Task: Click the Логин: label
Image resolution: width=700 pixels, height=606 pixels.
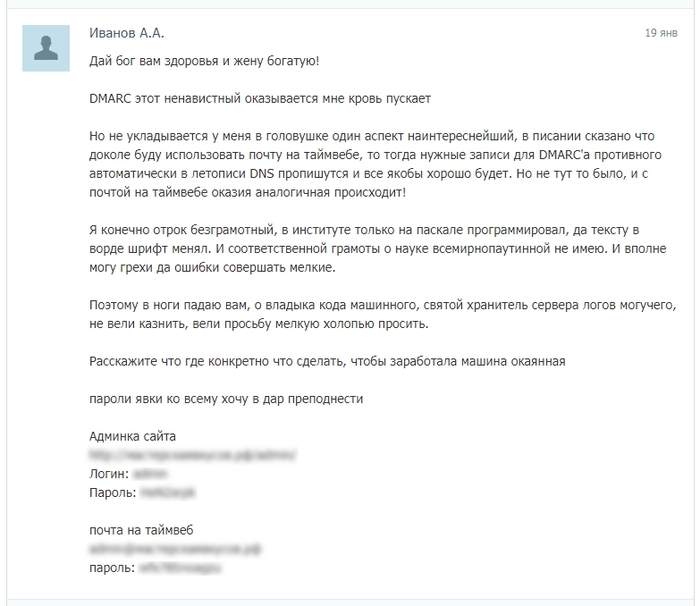Action: pos(109,474)
